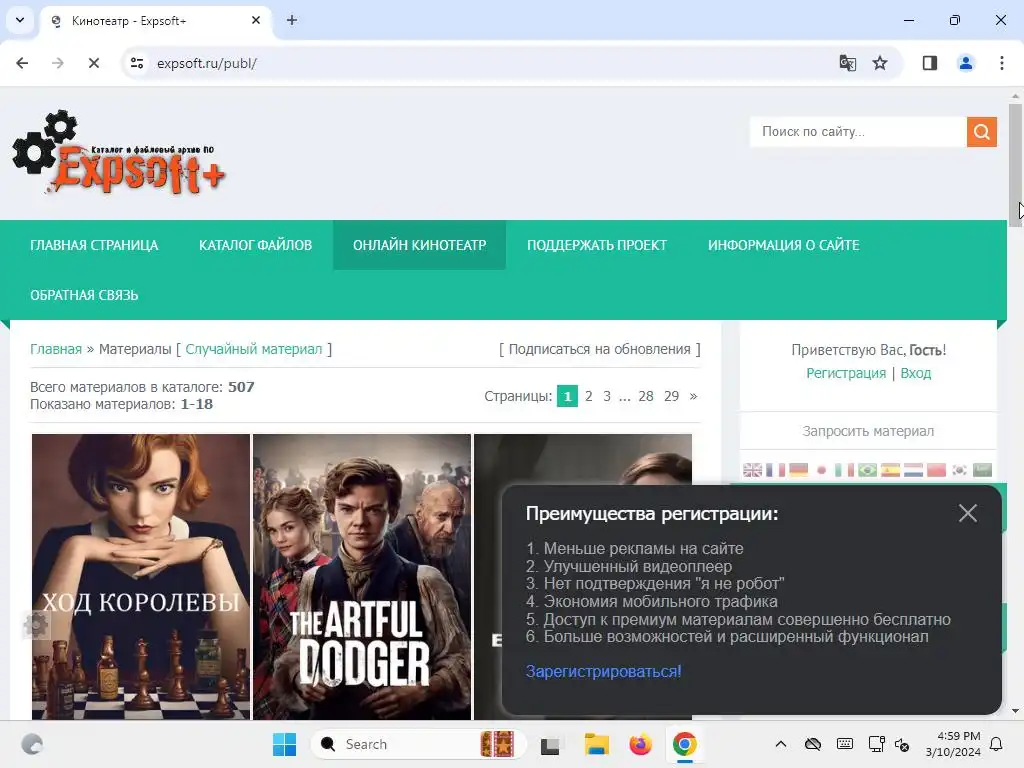Focus the Поиск по сайту search field
Image resolution: width=1024 pixels, height=768 pixels.
pos(858,132)
